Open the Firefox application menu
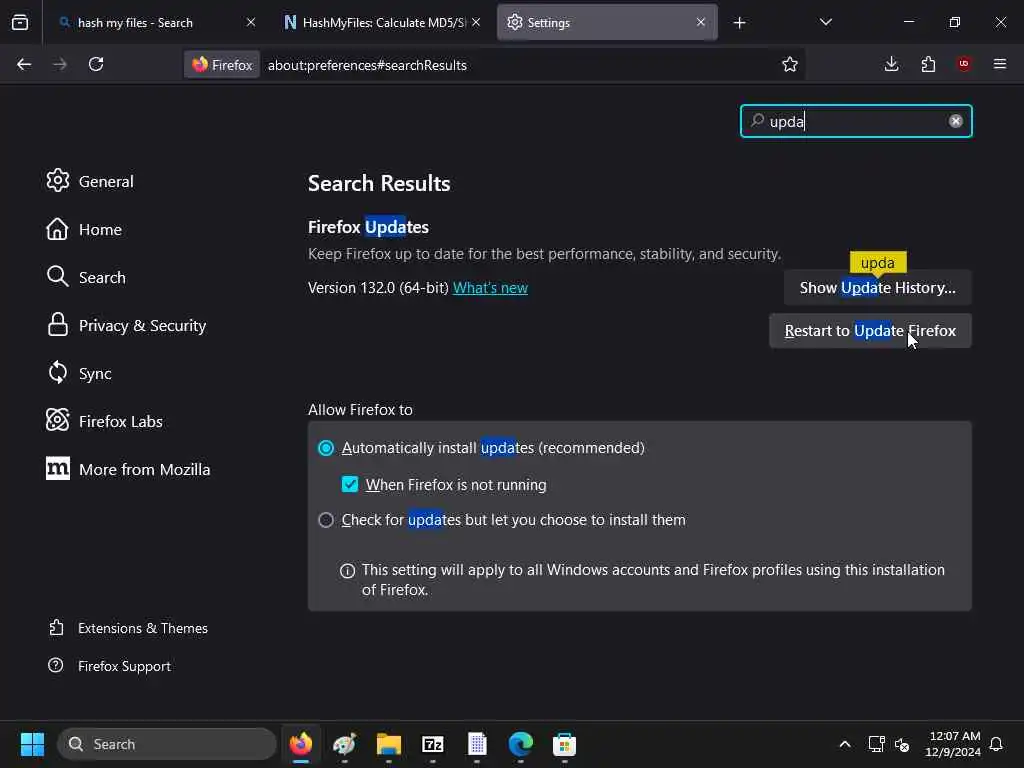 (1000, 64)
